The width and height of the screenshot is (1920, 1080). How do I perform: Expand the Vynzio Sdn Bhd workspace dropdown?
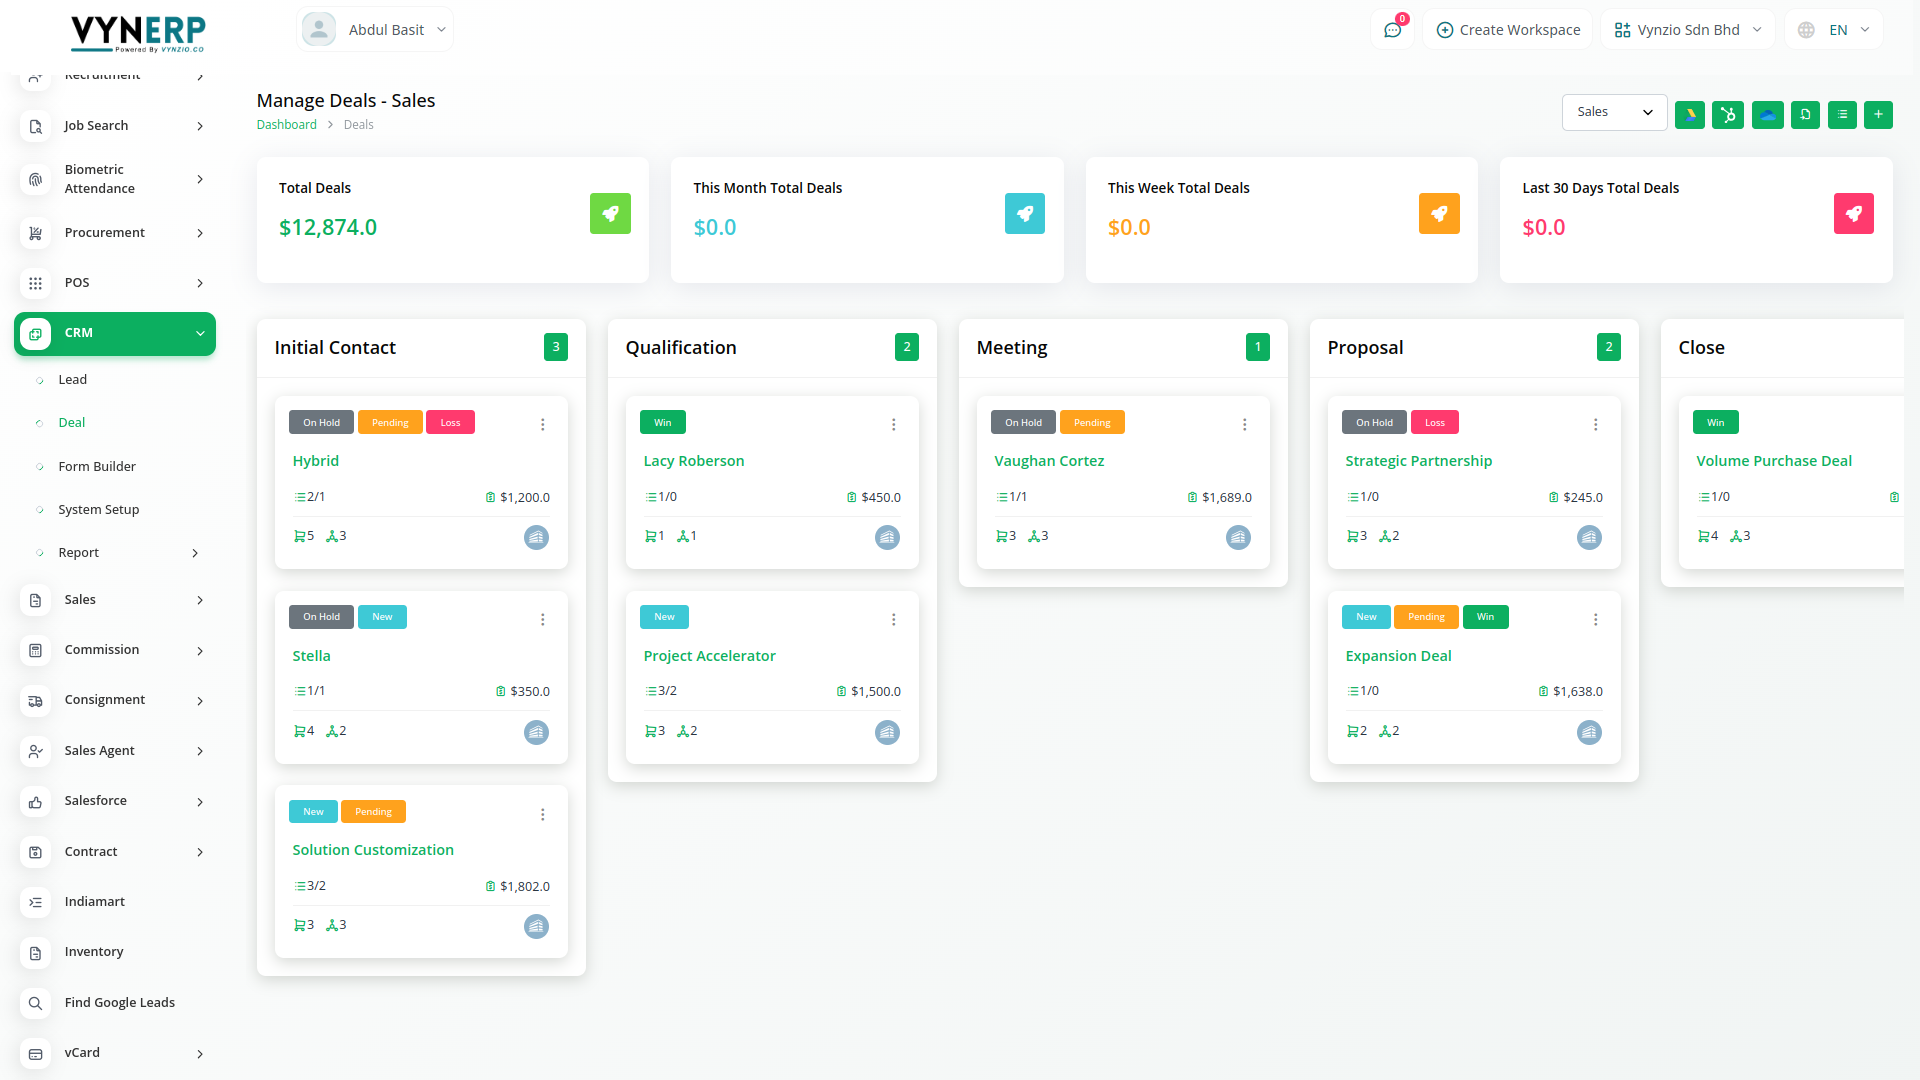pos(1687,30)
